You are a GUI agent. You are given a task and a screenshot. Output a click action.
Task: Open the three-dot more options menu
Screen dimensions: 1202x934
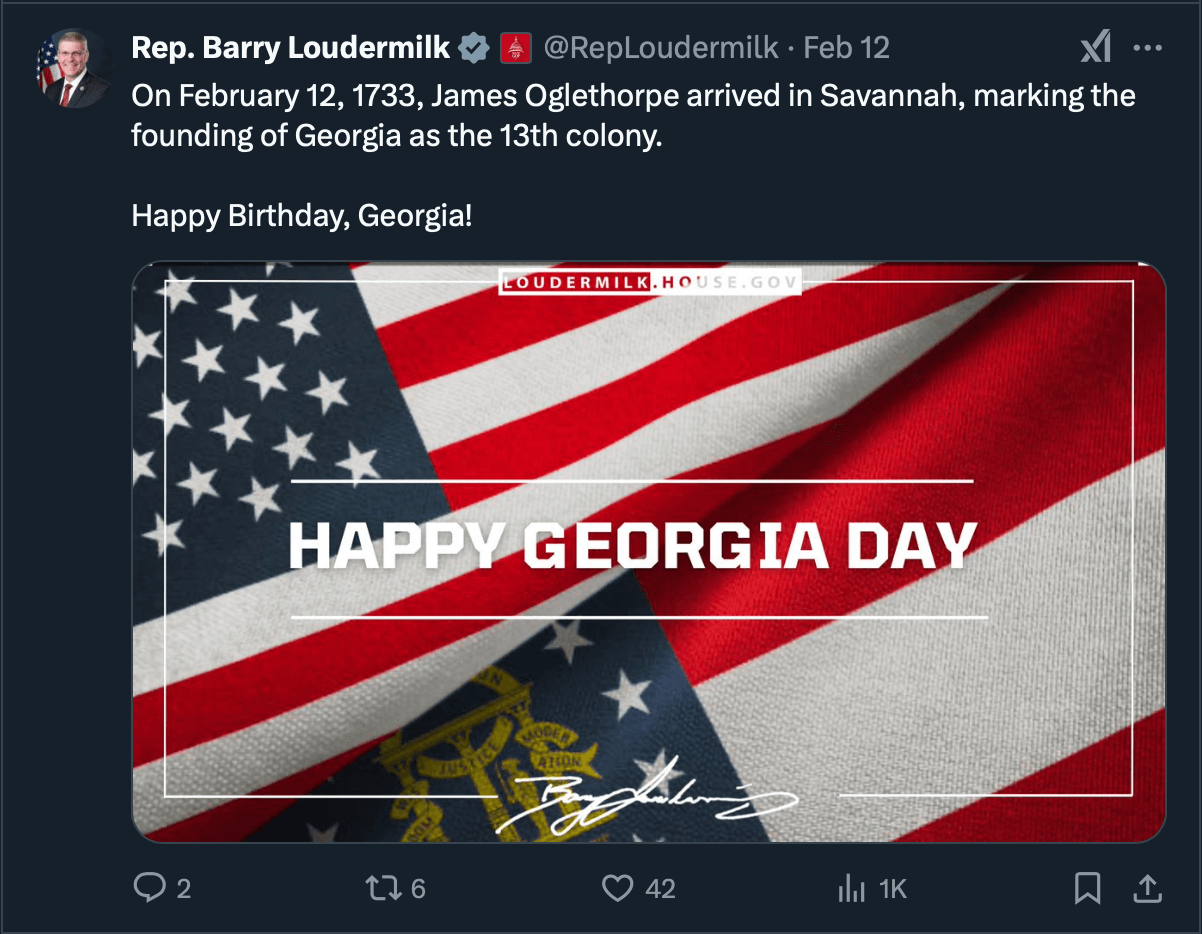1147,47
